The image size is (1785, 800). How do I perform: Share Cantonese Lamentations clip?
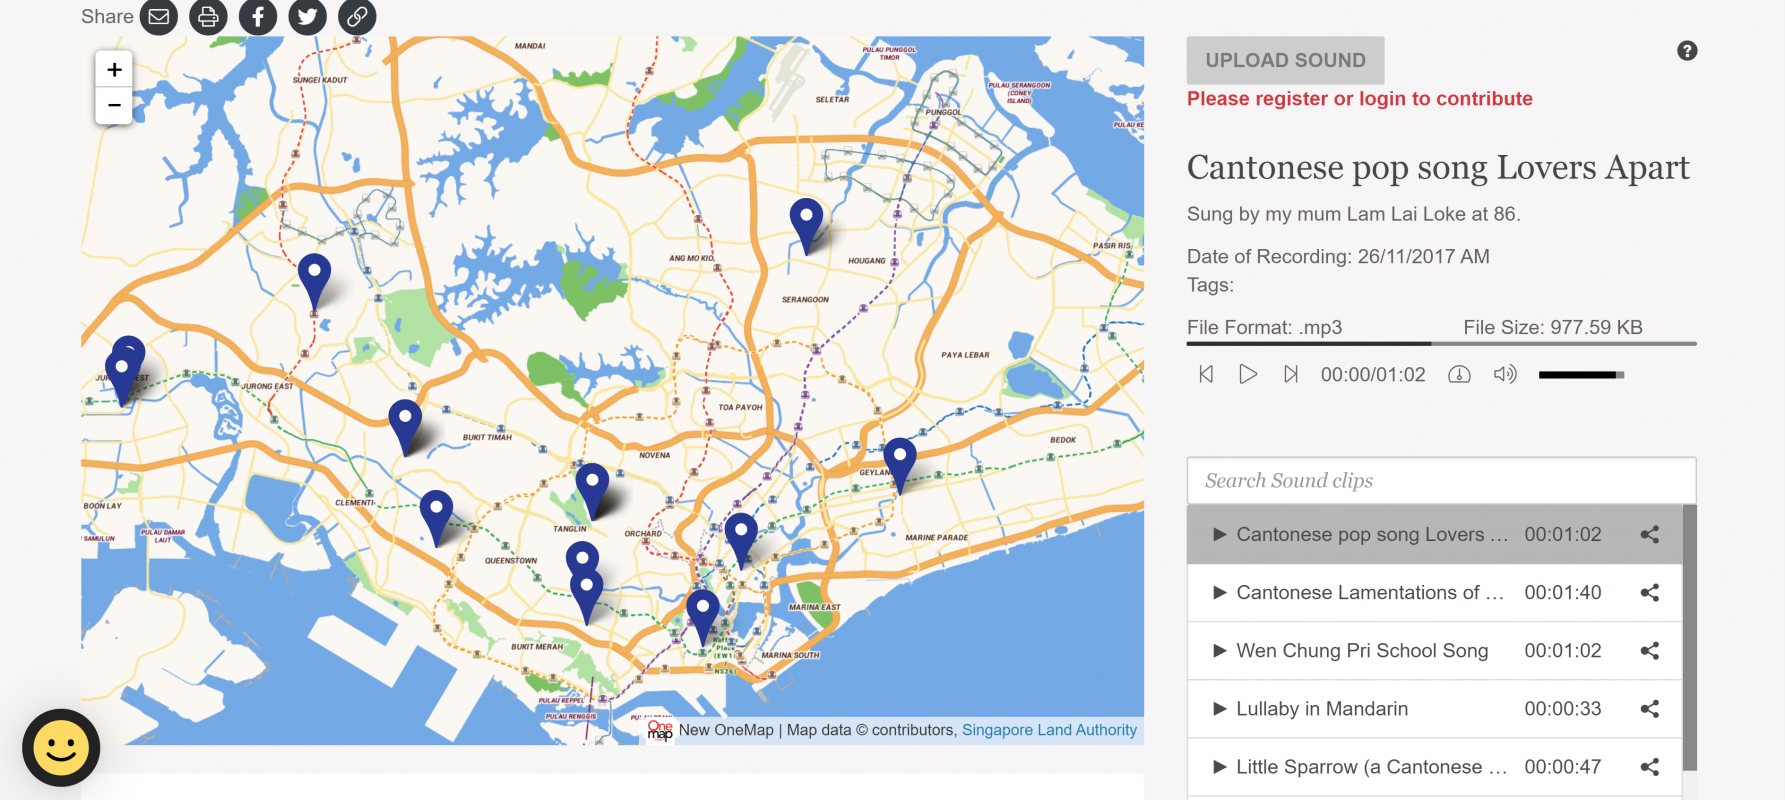coord(1650,593)
